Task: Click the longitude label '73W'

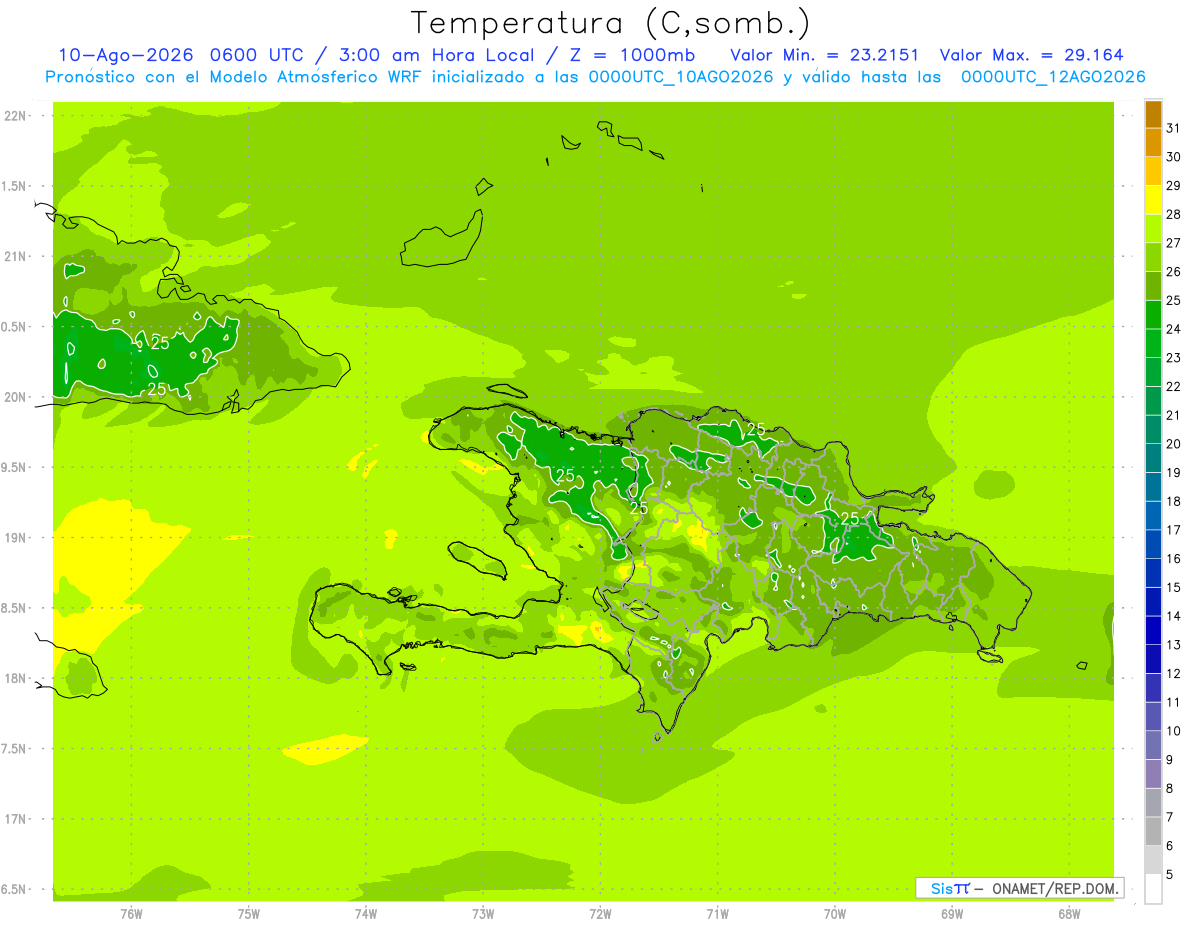Action: tap(483, 914)
